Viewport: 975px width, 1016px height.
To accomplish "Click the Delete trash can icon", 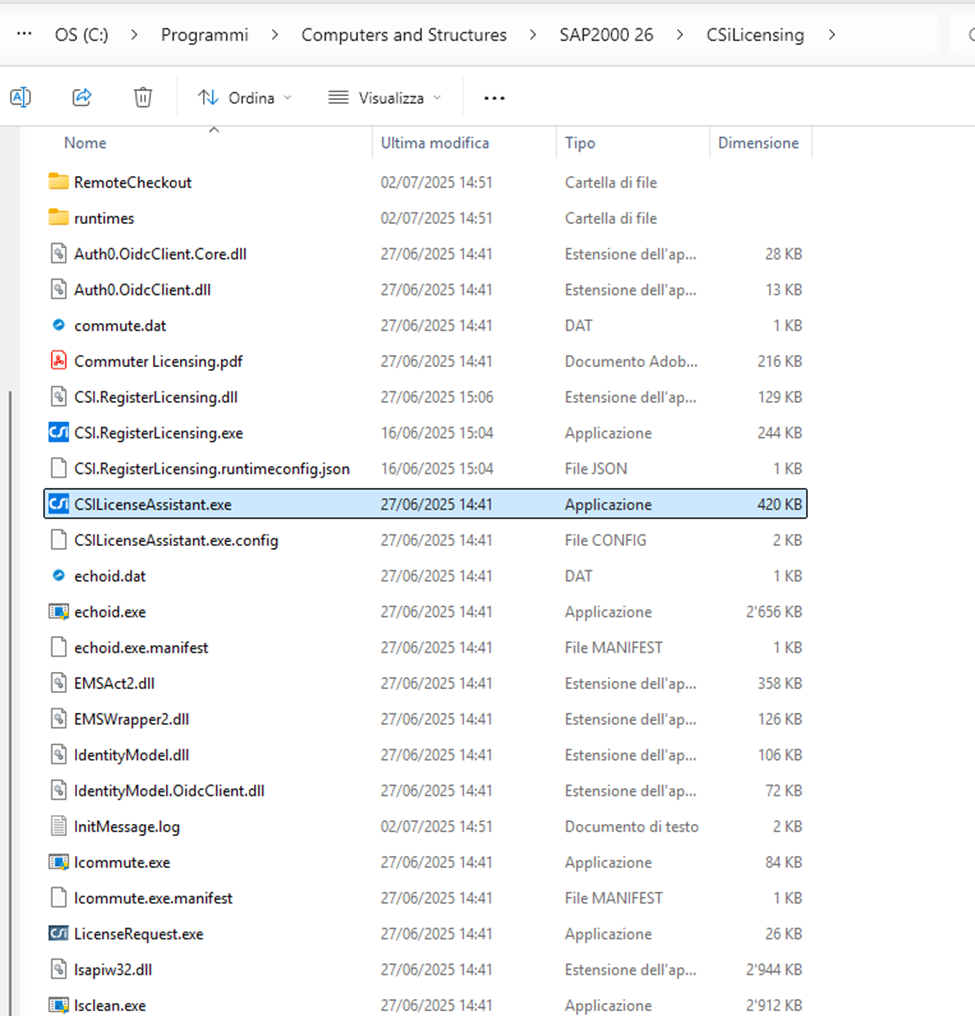I will [x=143, y=97].
